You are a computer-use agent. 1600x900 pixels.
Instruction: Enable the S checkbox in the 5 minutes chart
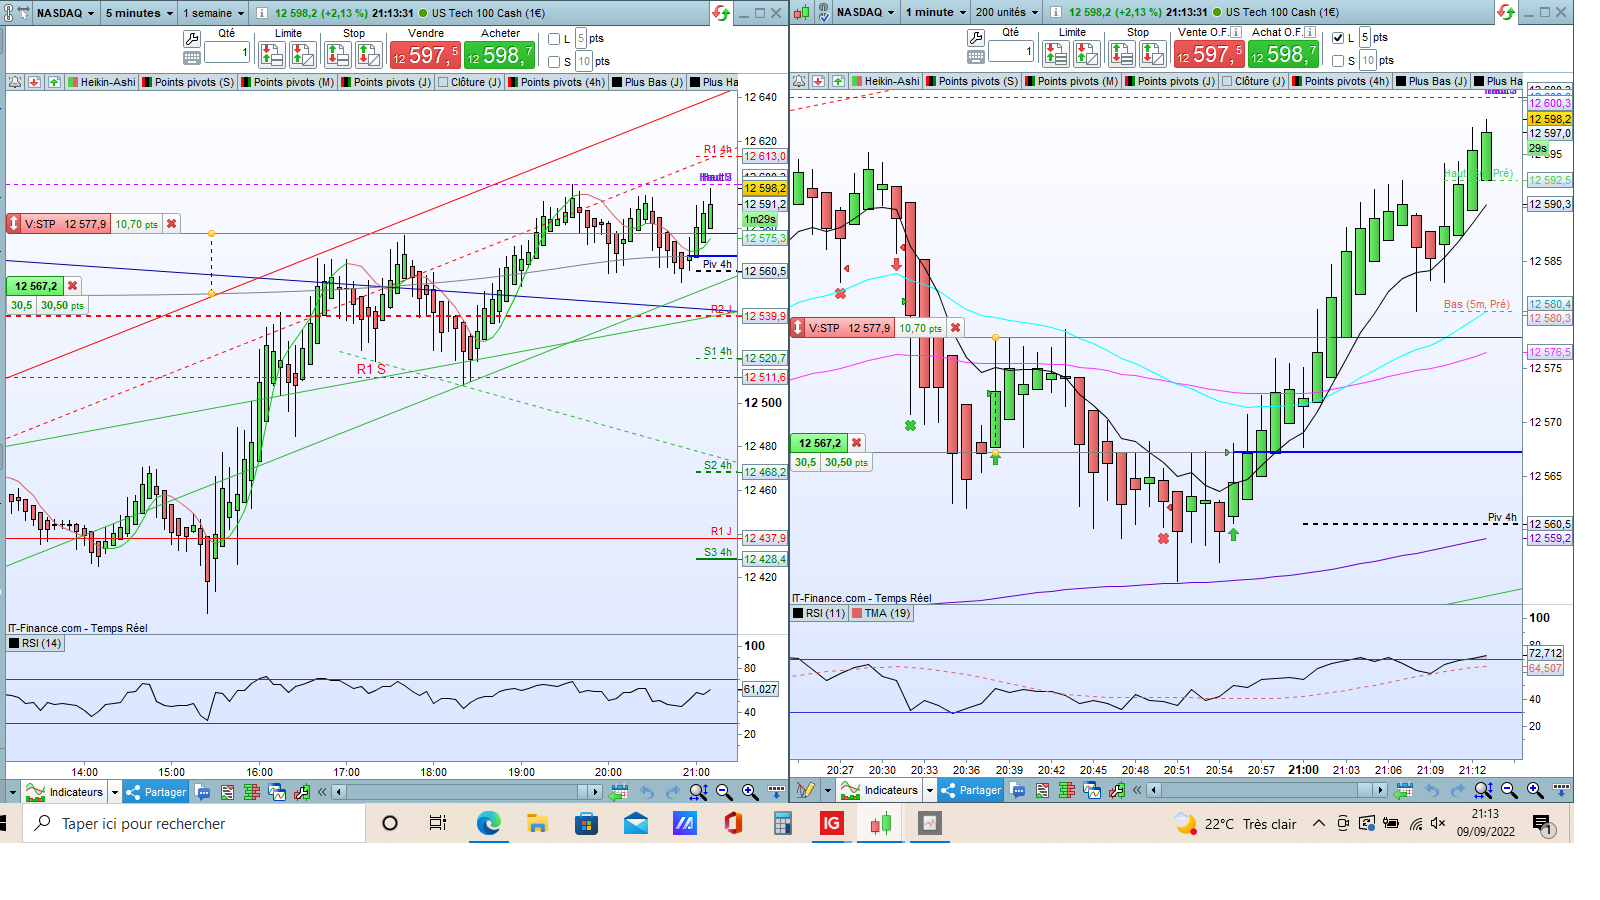[x=554, y=62]
